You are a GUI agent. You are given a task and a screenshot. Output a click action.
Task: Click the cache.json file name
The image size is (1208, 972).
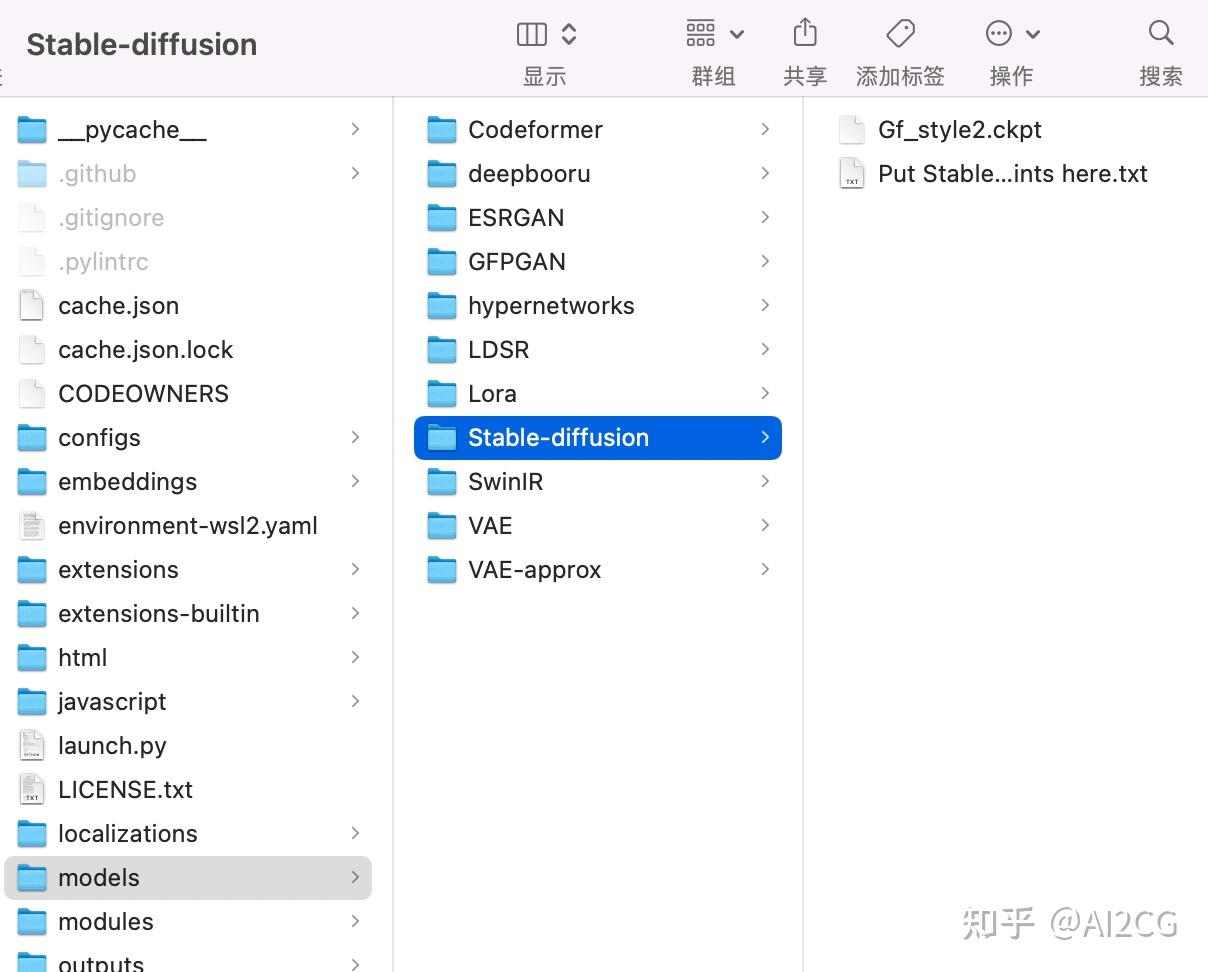coord(119,306)
